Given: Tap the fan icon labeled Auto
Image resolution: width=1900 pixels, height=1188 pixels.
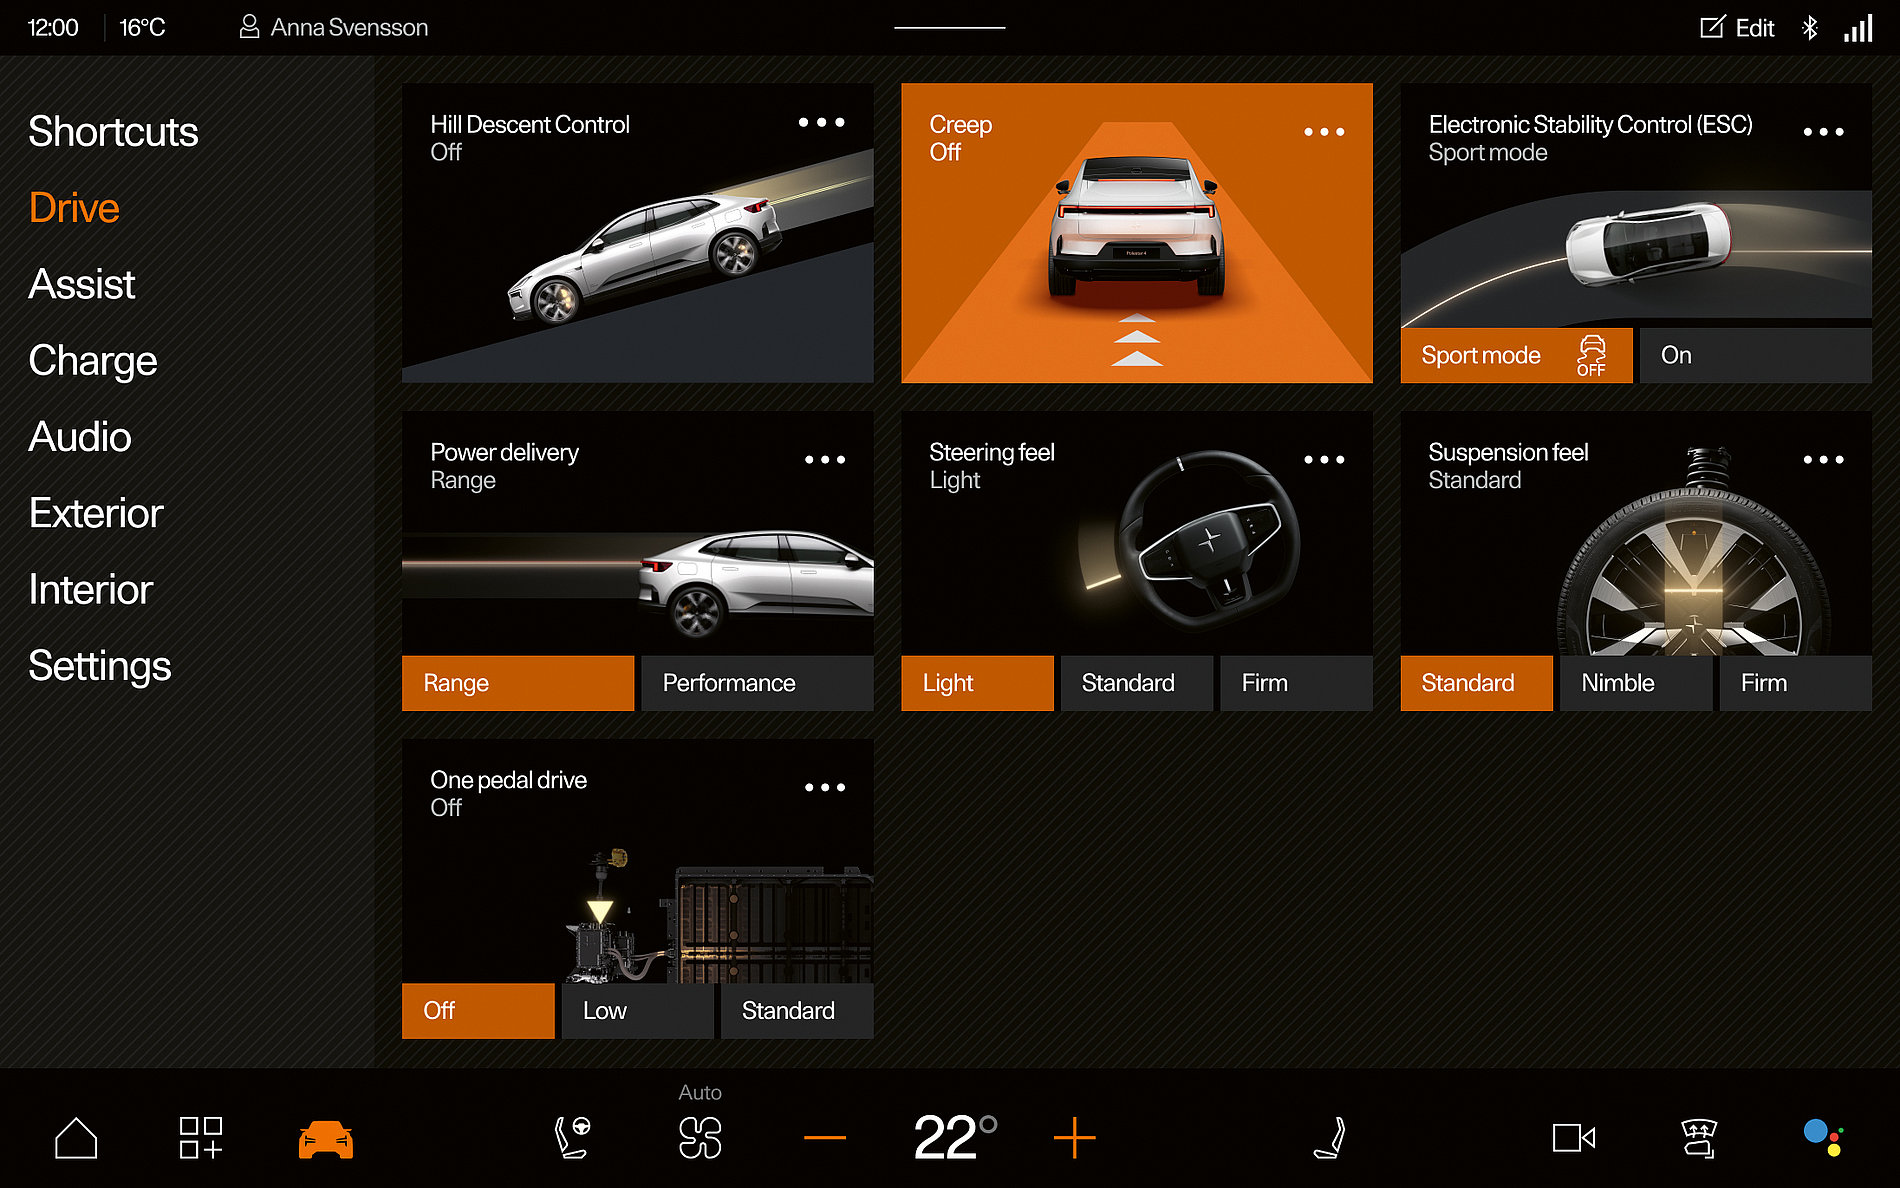Looking at the screenshot, I should click(x=701, y=1137).
